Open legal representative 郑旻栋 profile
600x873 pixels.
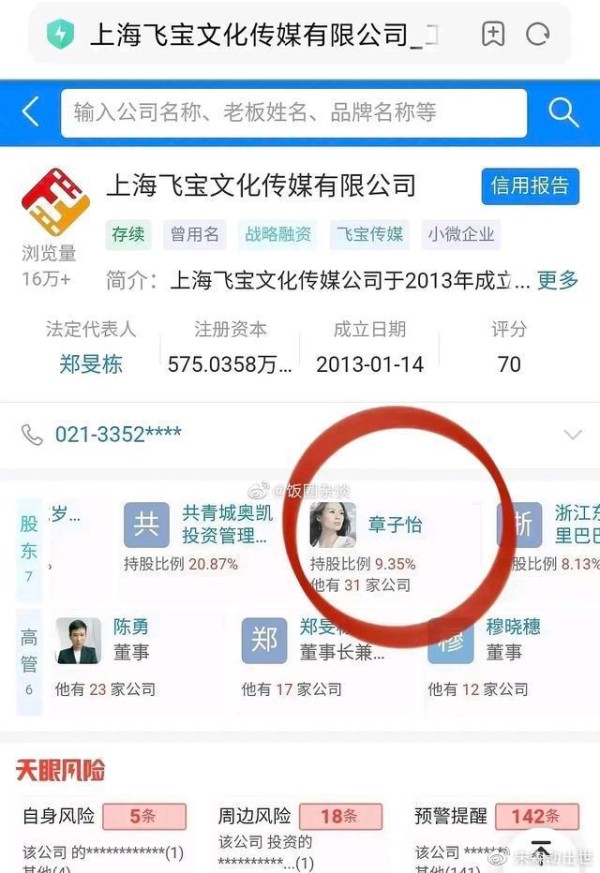pyautogui.click(x=91, y=364)
